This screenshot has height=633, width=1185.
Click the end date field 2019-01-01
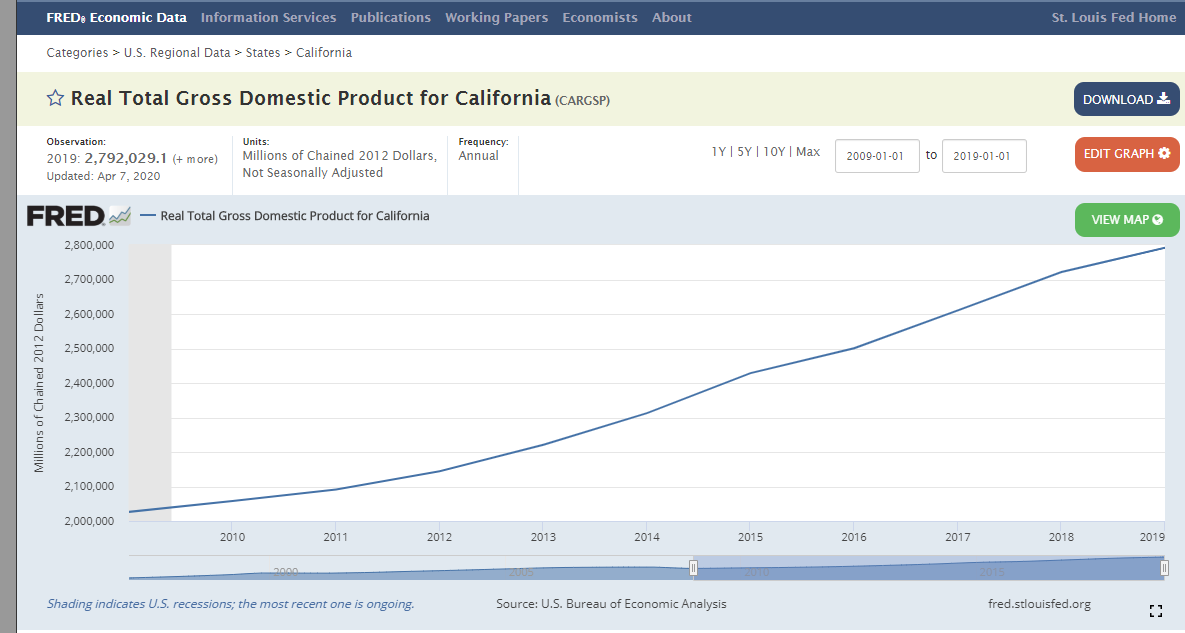(984, 156)
